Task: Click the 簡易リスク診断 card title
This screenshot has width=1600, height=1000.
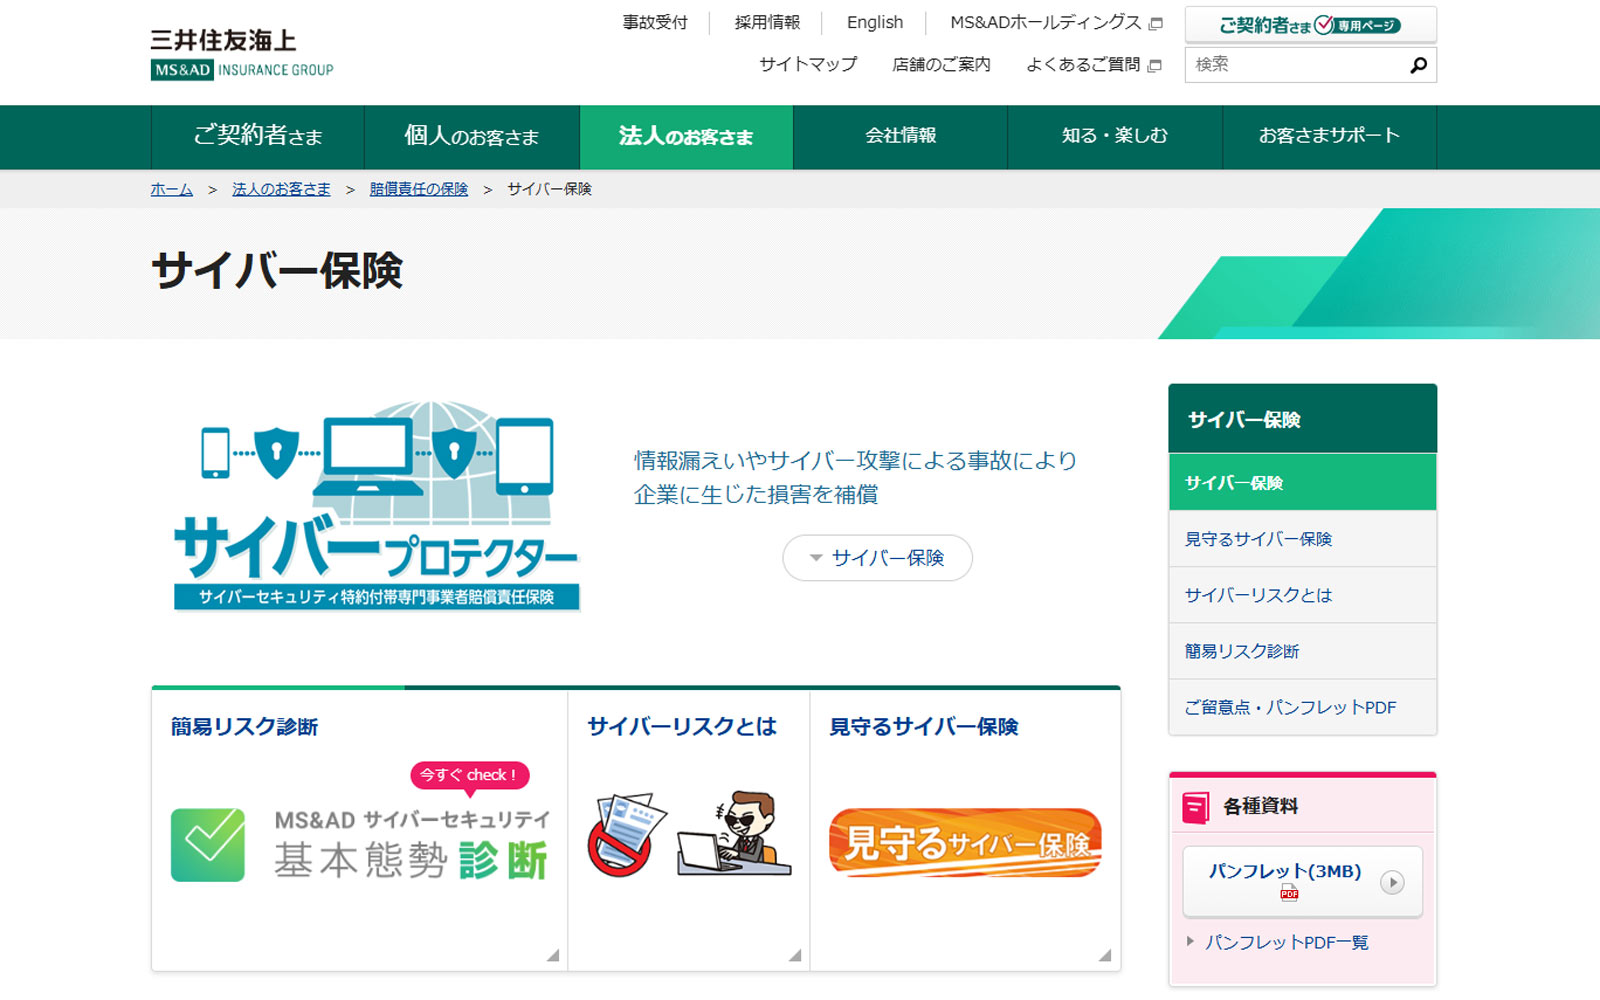Action: (244, 727)
